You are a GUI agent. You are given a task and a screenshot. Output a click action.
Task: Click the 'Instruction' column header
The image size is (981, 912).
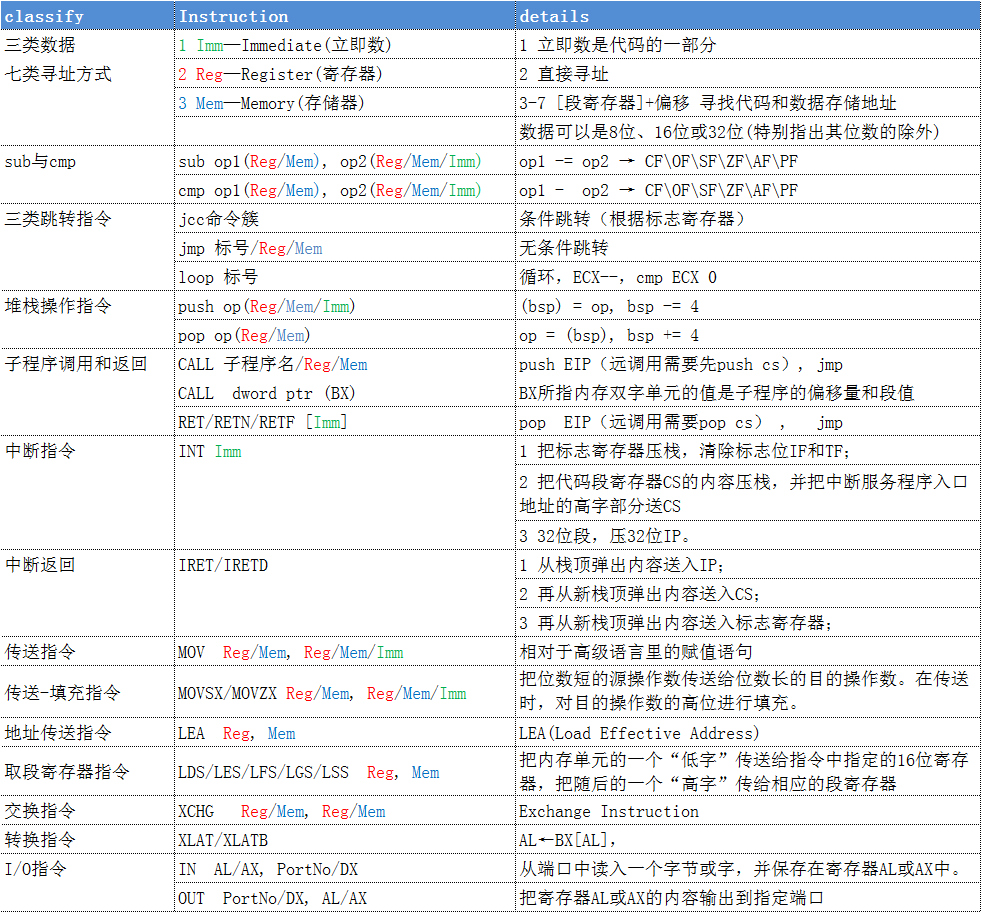pos(345,16)
